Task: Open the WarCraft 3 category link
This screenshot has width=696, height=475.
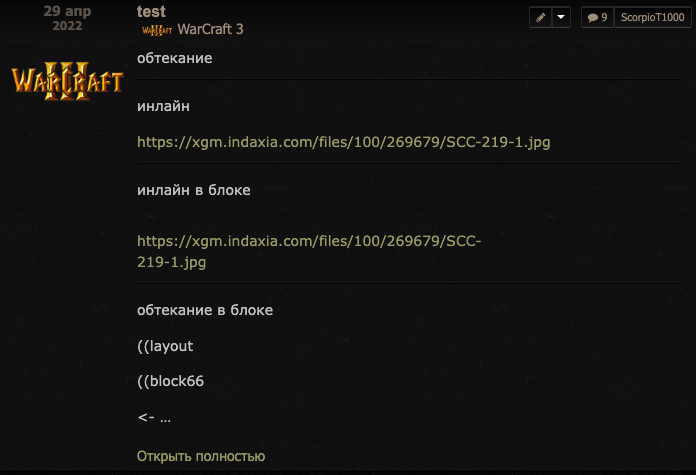Action: coord(210,30)
